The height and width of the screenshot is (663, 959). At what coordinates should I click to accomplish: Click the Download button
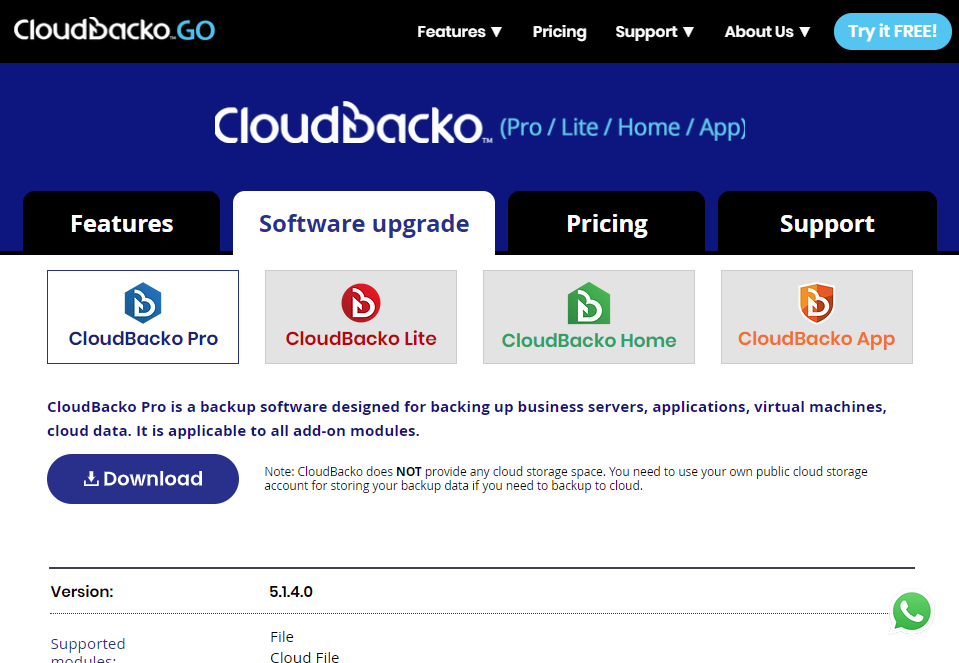[x=143, y=479]
